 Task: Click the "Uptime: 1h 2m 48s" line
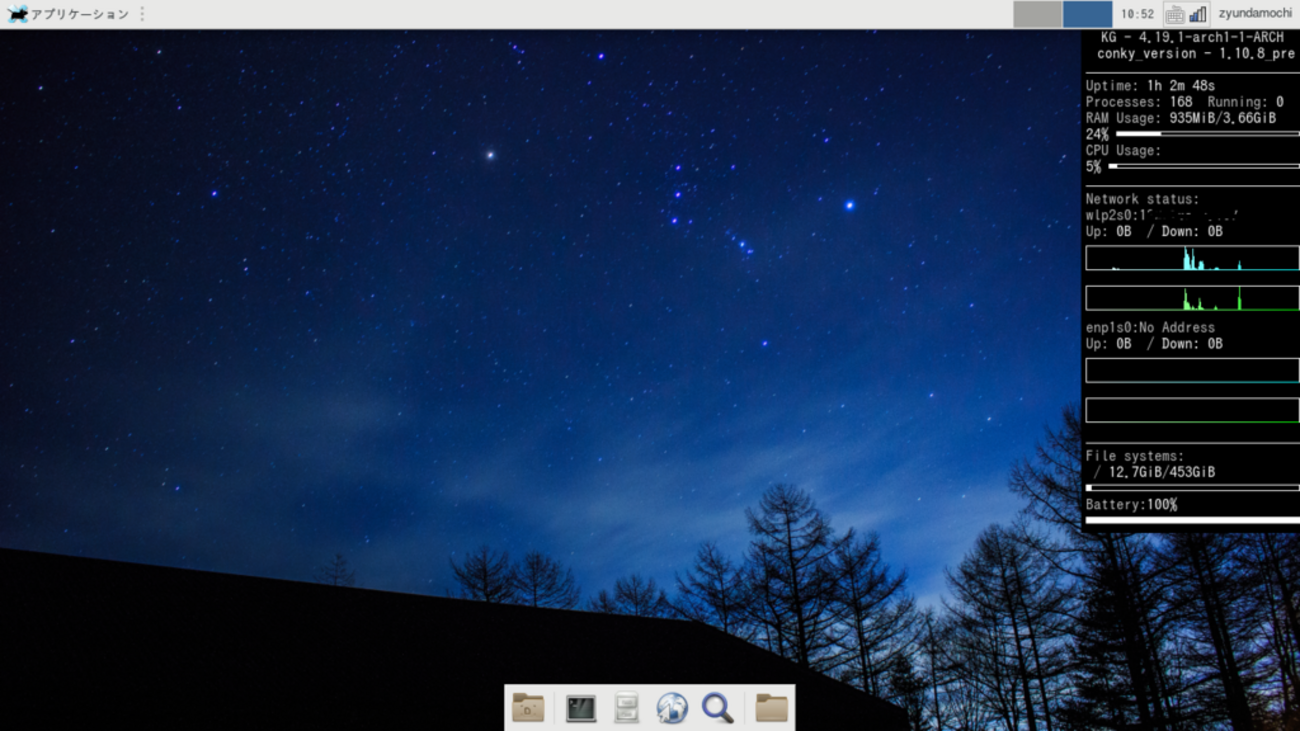point(1150,86)
